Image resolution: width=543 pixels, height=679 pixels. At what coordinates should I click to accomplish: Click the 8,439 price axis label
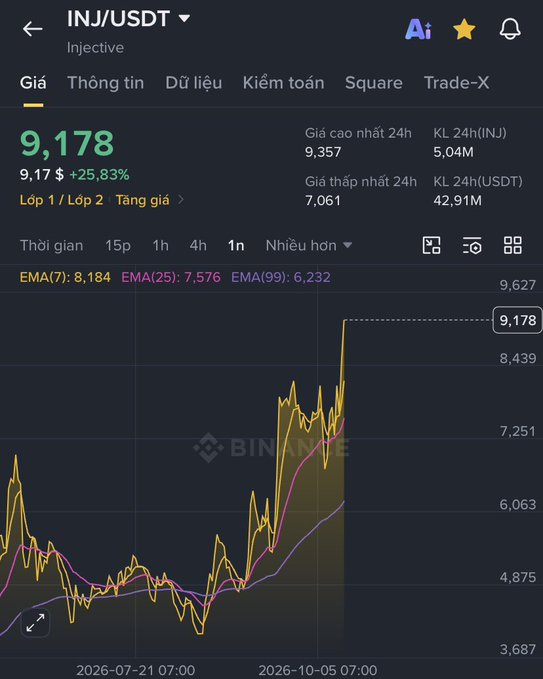[518, 359]
